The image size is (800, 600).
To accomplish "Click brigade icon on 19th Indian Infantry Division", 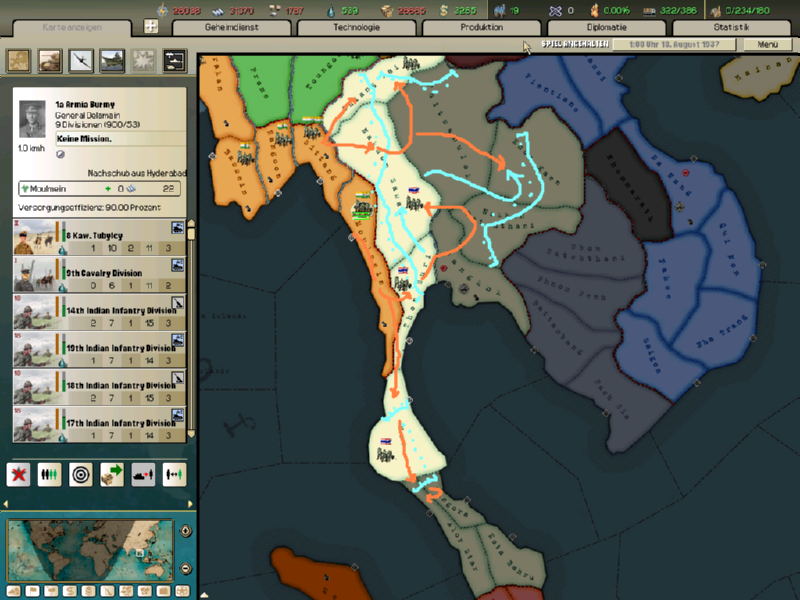I will click(x=178, y=340).
